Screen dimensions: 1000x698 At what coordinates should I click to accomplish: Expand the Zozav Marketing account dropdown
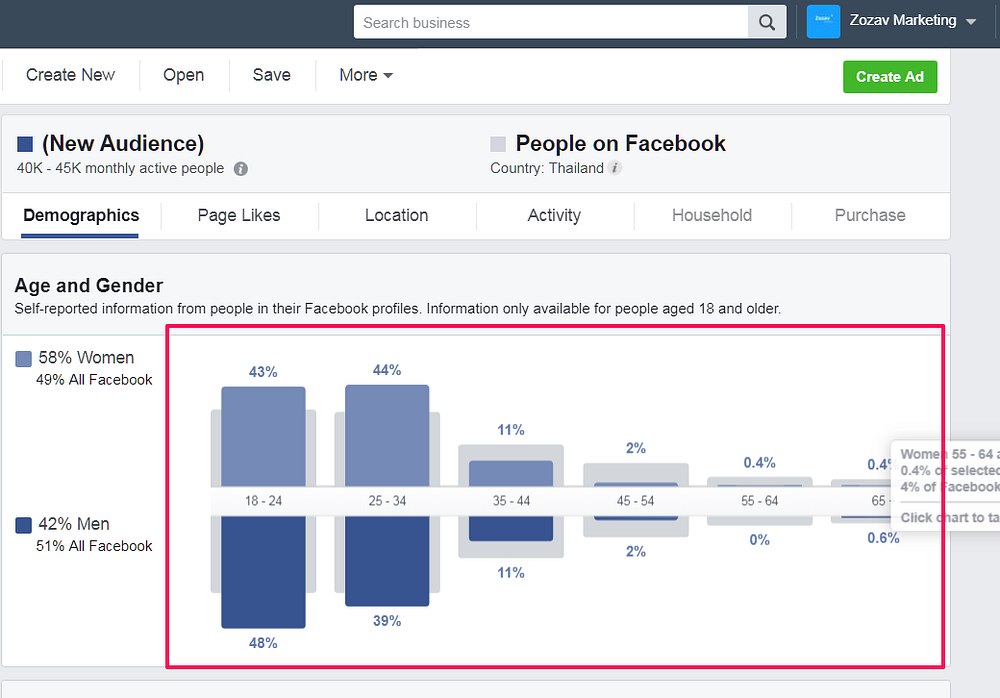[971, 22]
